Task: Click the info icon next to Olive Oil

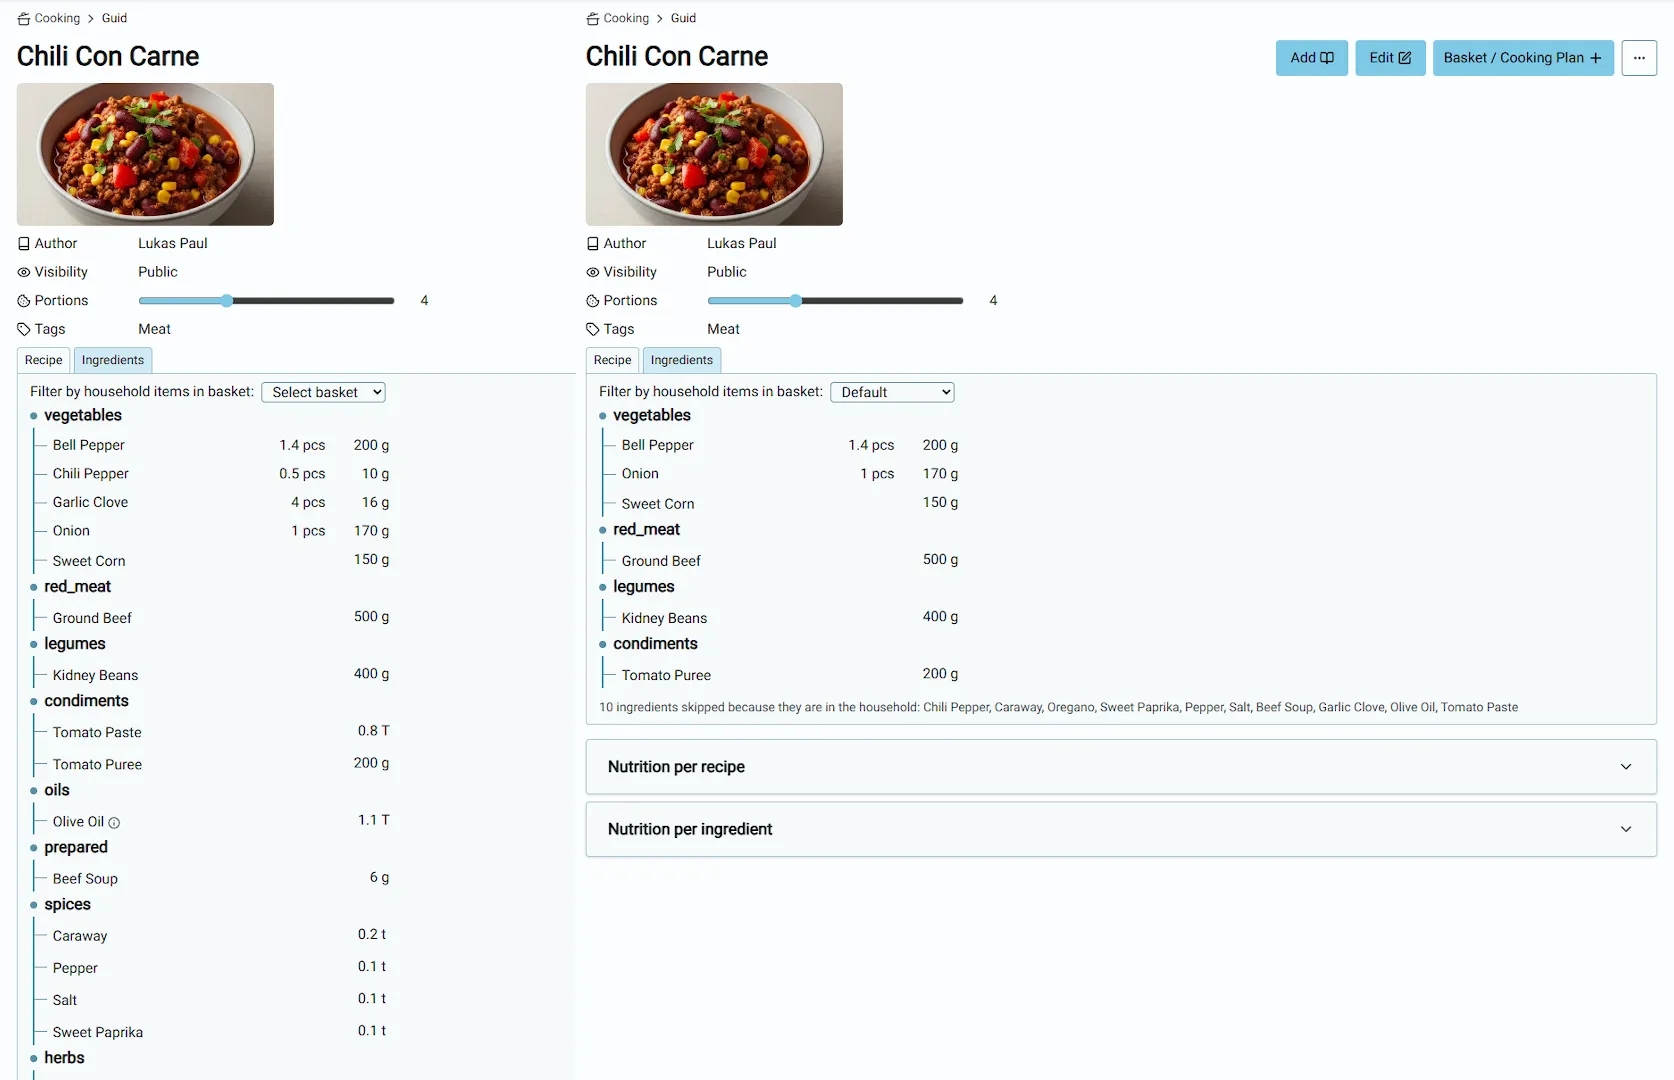Action: 114,823
